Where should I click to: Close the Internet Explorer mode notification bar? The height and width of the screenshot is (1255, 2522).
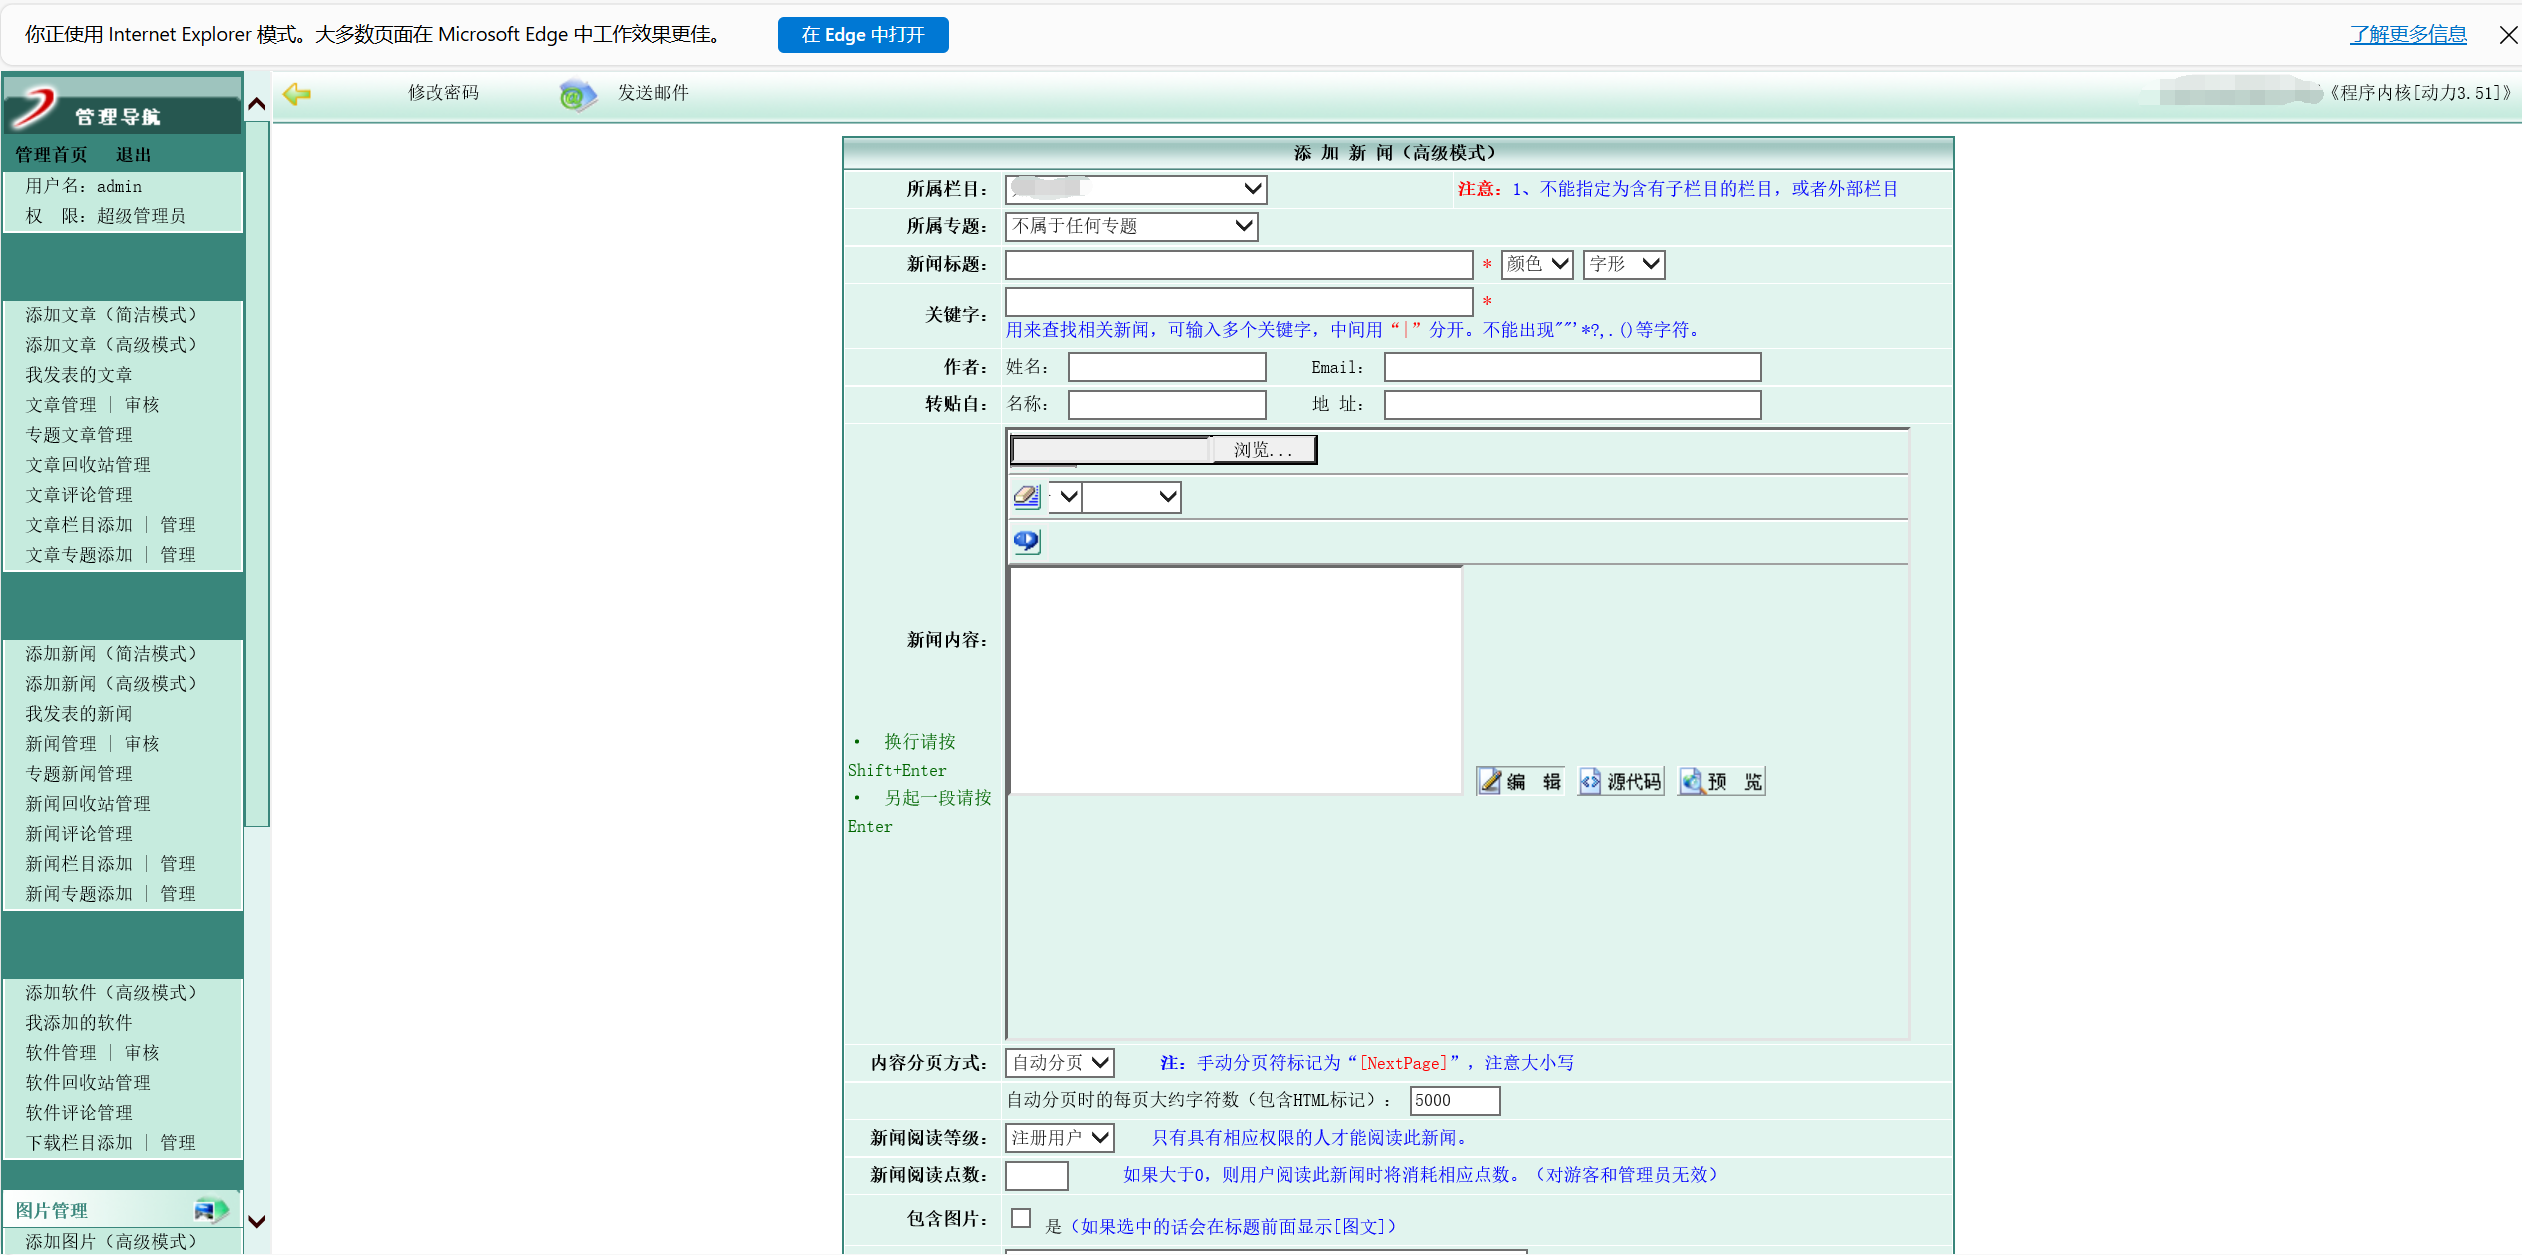[2508, 35]
